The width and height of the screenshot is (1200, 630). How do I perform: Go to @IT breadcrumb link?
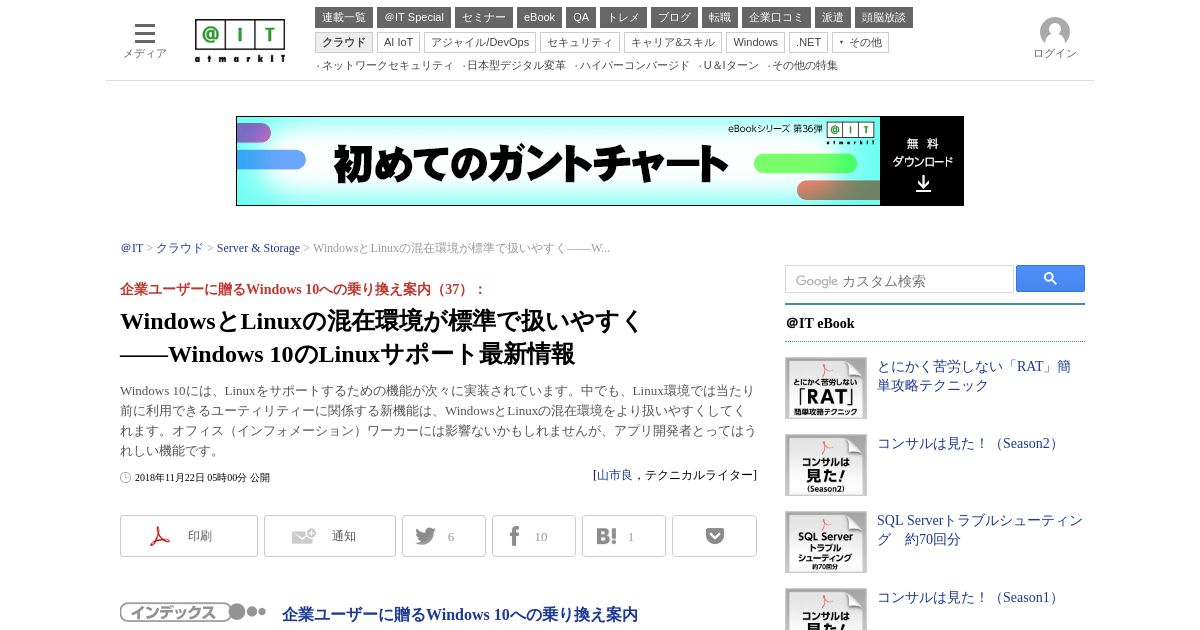point(132,248)
